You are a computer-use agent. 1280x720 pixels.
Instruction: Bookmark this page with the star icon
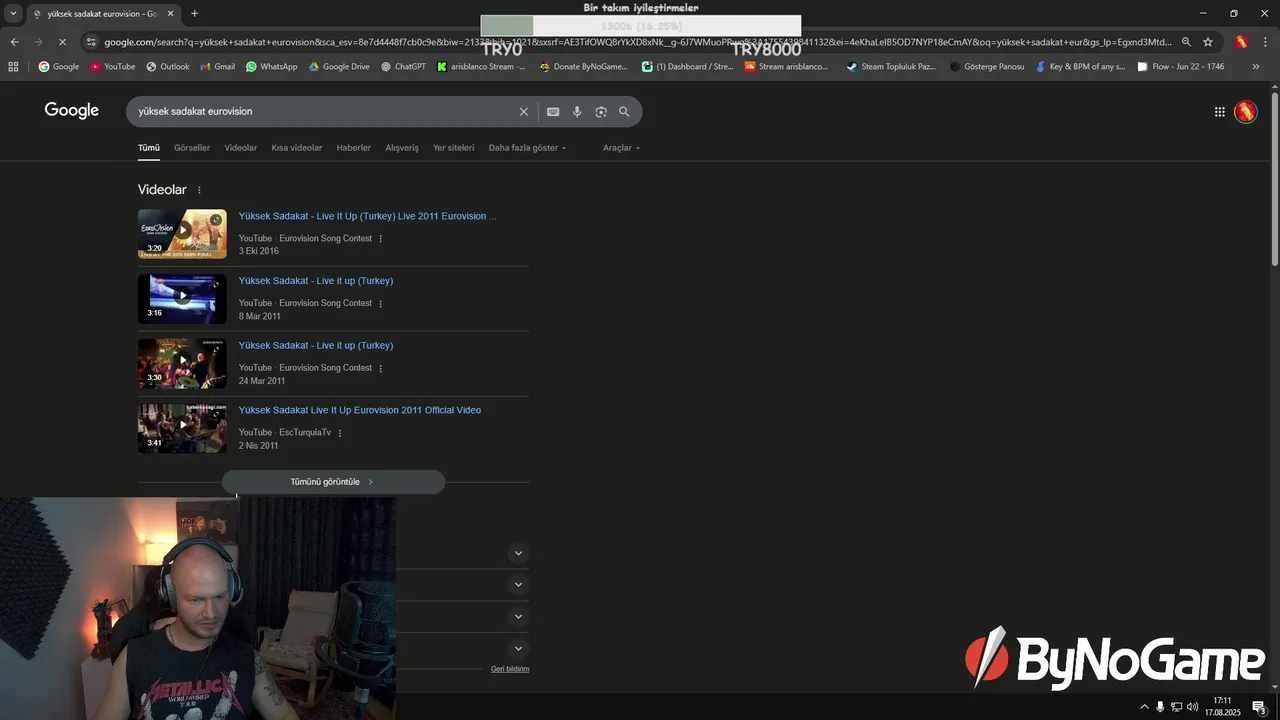pyautogui.click(x=1208, y=42)
